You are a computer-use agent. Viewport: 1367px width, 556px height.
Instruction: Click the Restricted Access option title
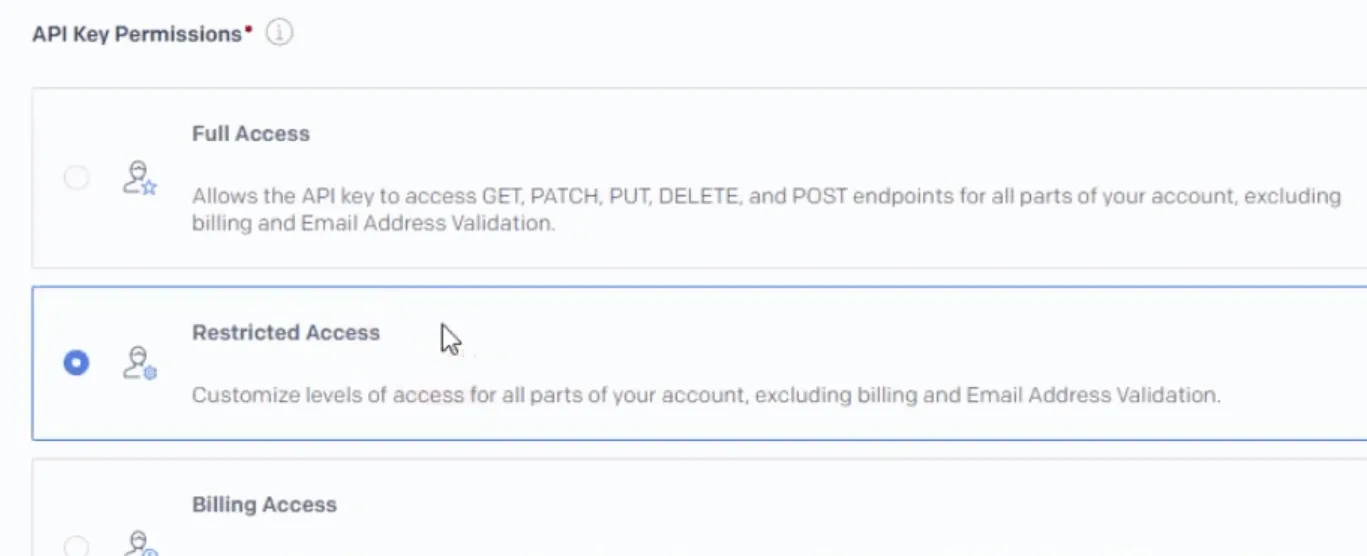click(286, 333)
